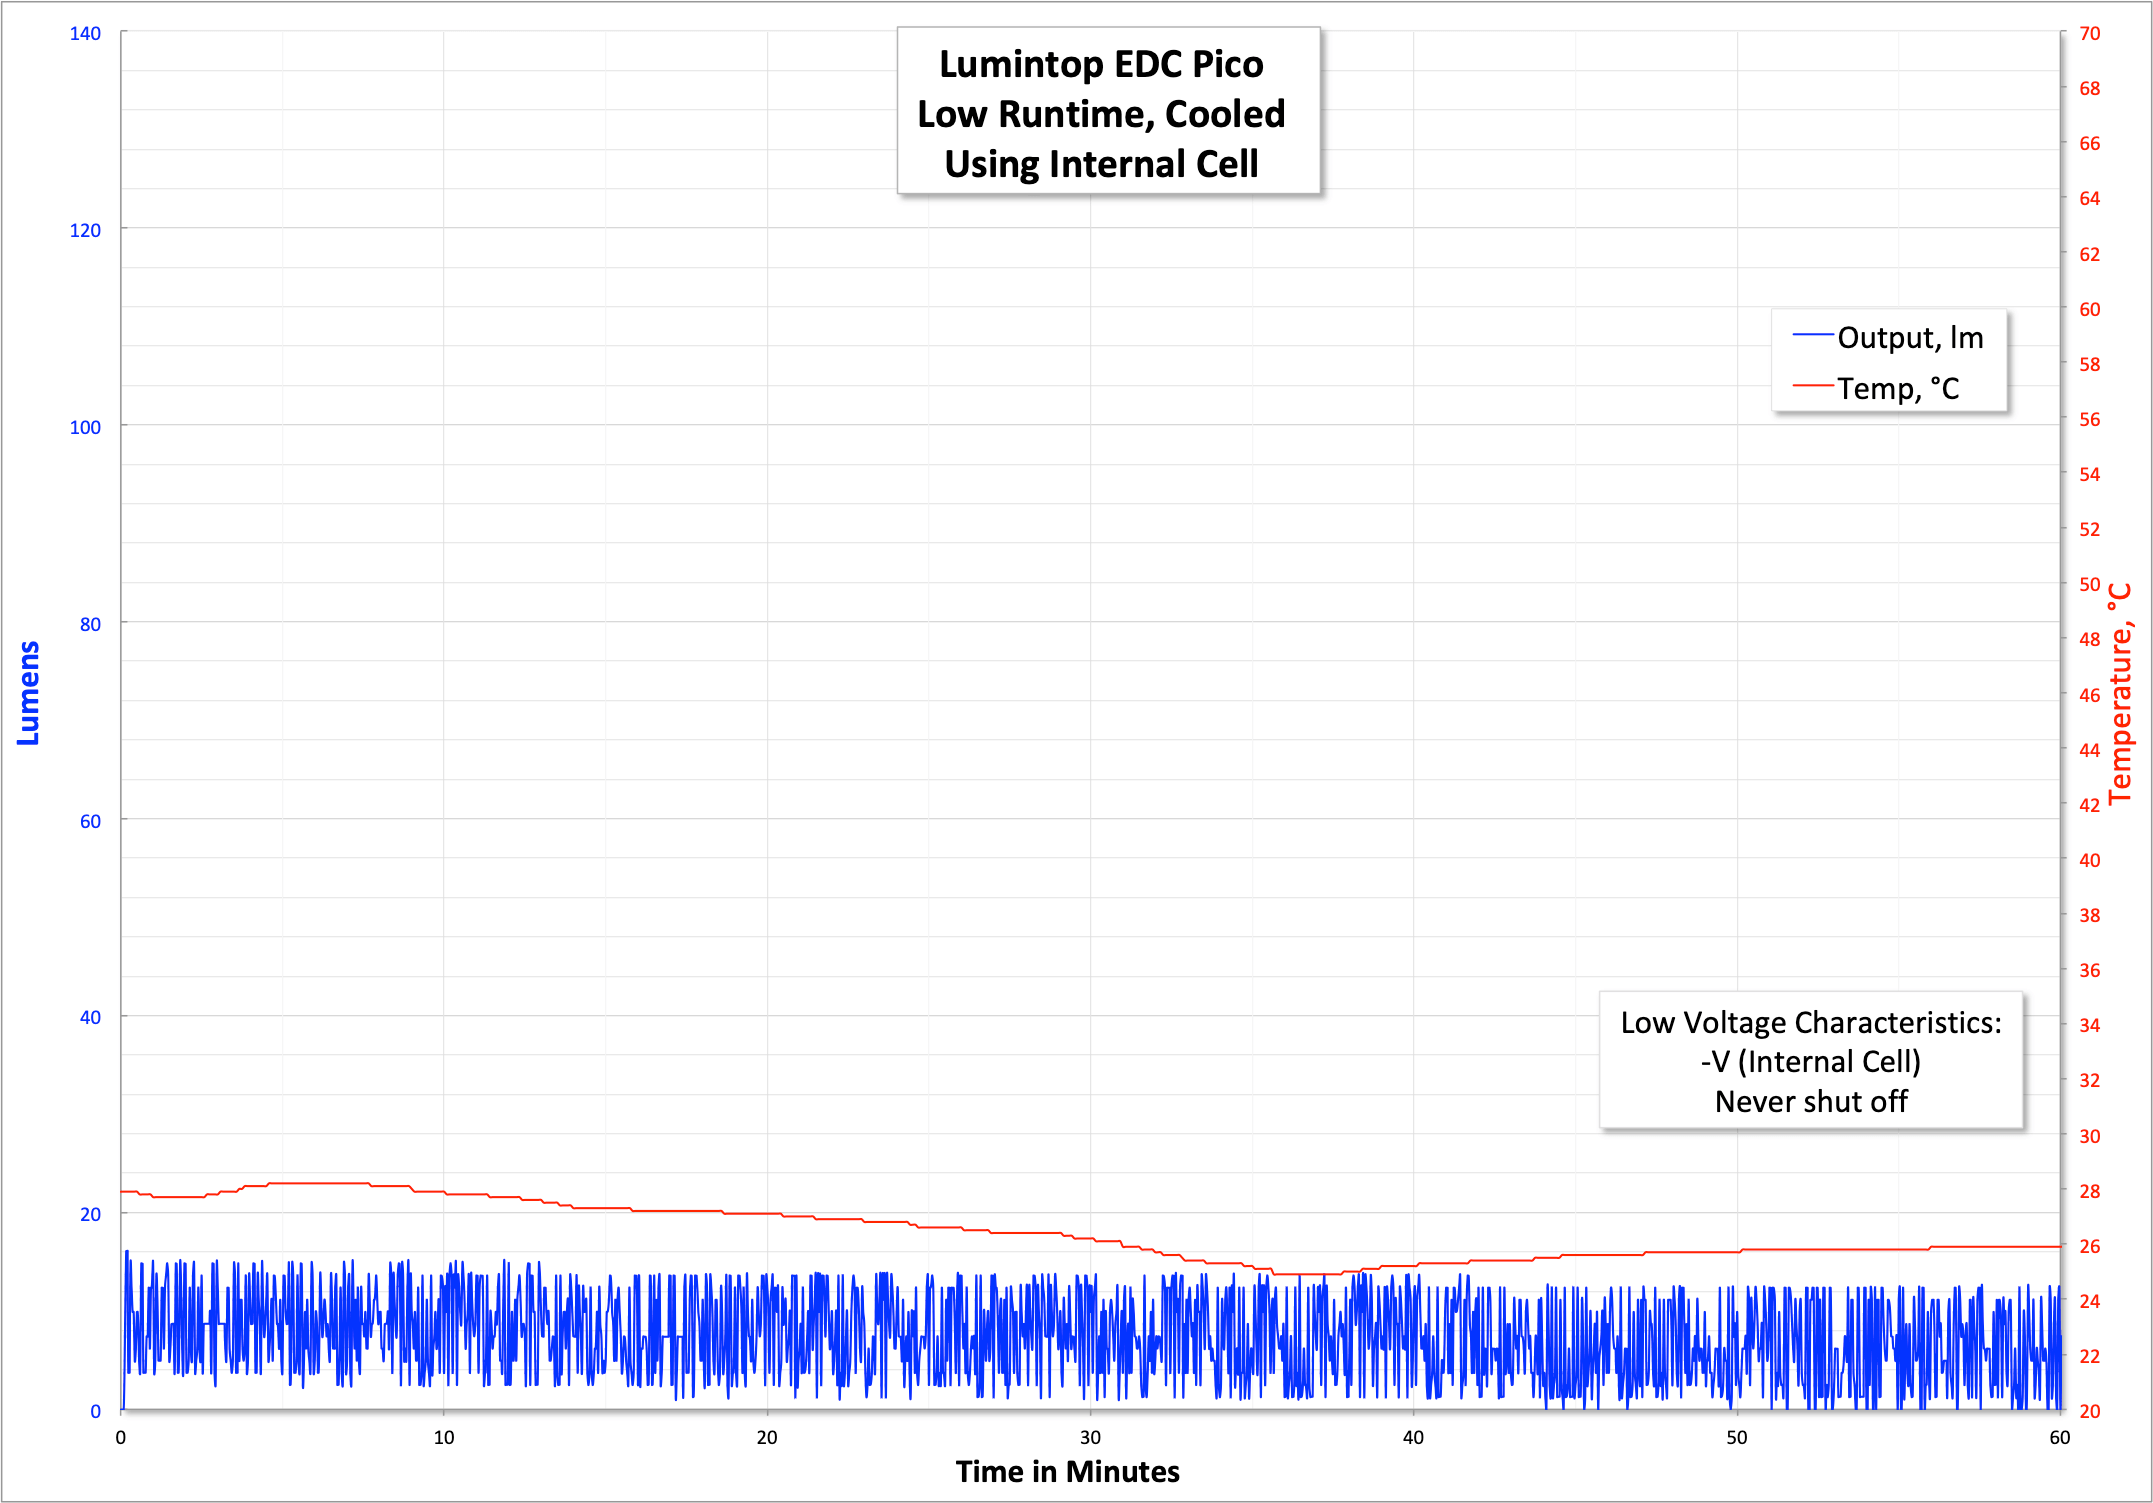Click the Lumens axis title
This screenshot has height=1503, width=2153.
coord(28,693)
